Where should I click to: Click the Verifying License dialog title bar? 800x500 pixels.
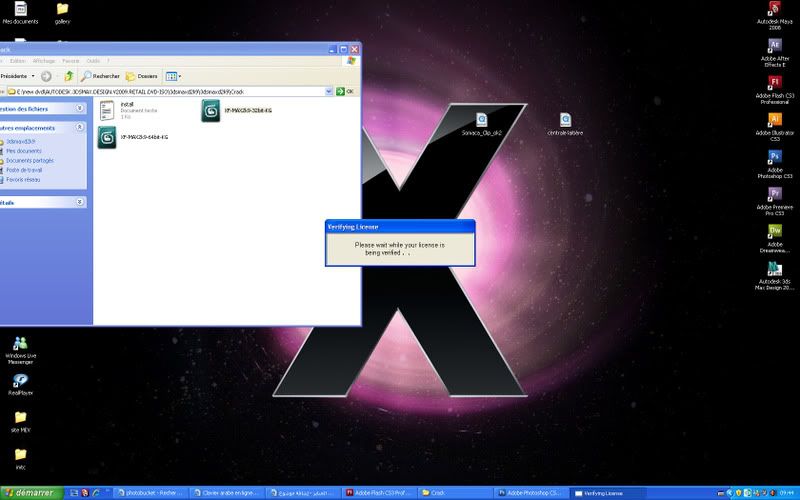[x=400, y=227]
